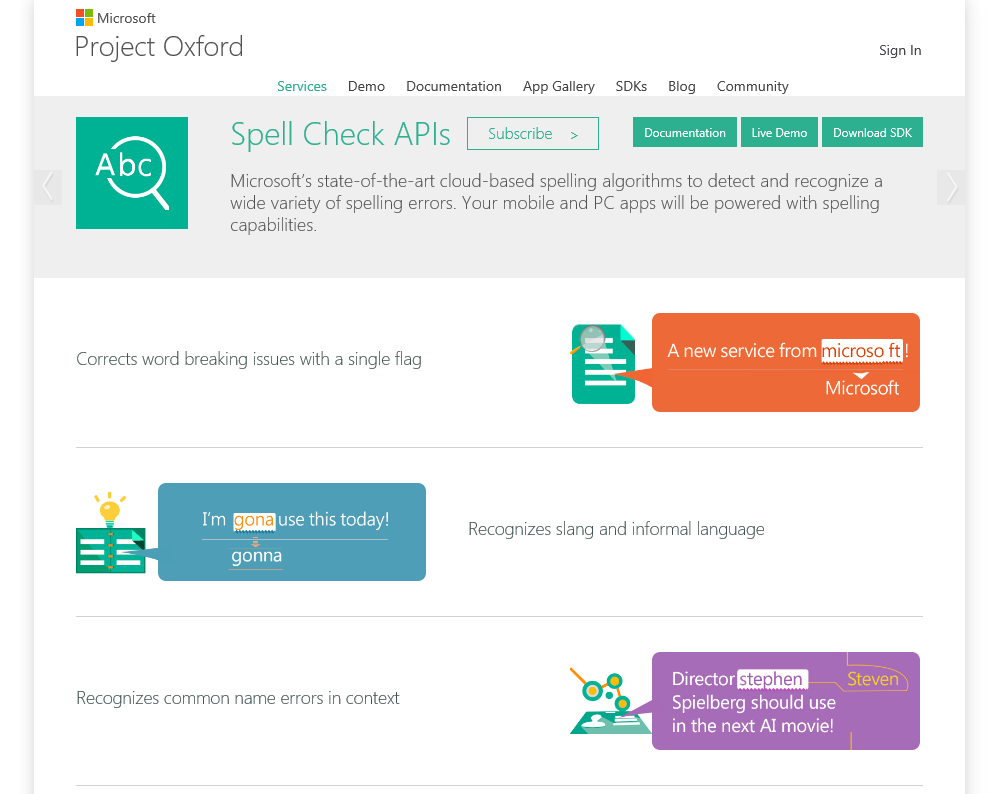Click the lightbulb notebook illustration
The width and height of the screenshot is (997, 794).
pos(111,534)
